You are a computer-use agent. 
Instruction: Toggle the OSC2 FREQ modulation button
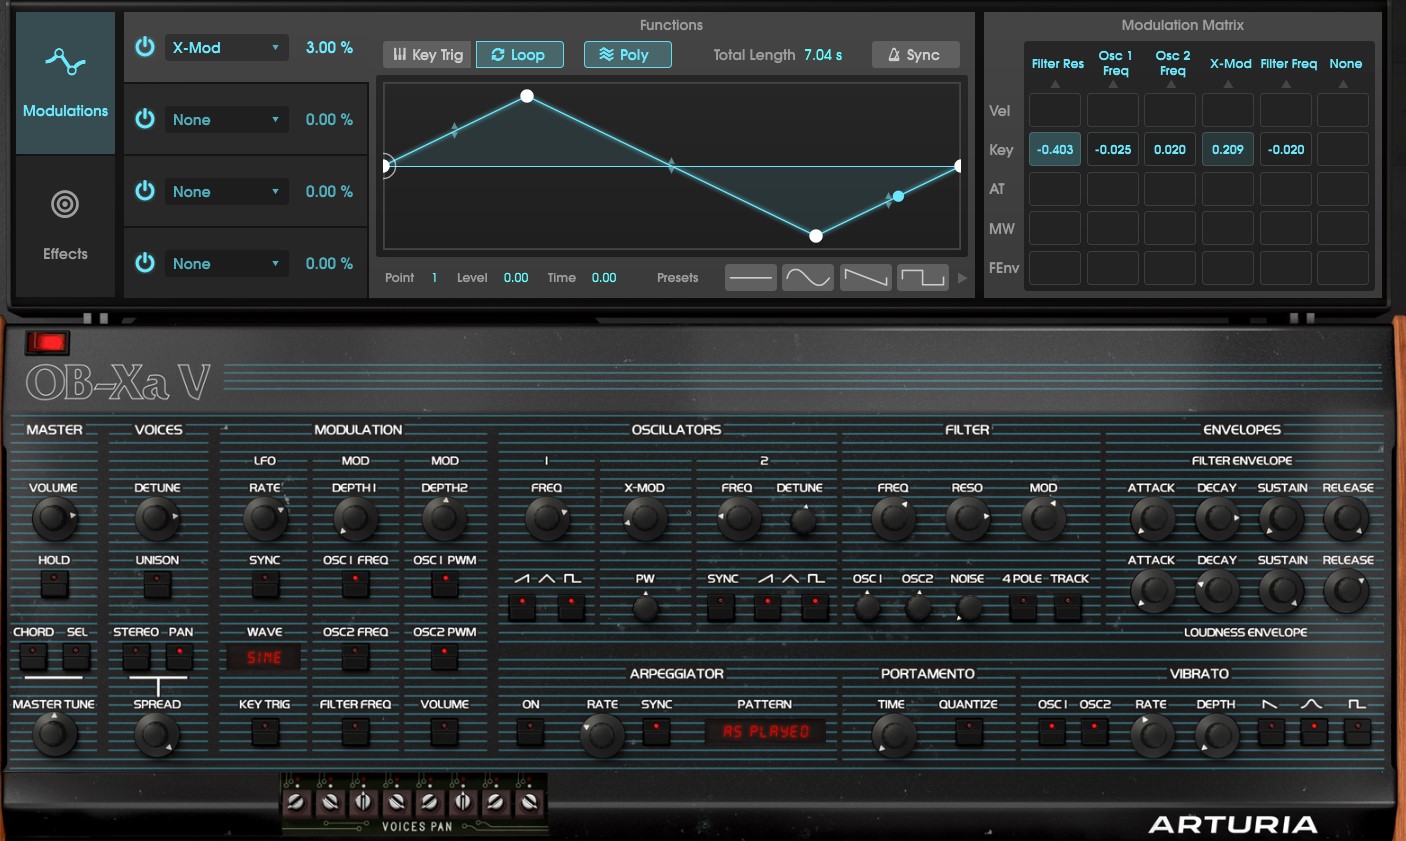coord(355,656)
